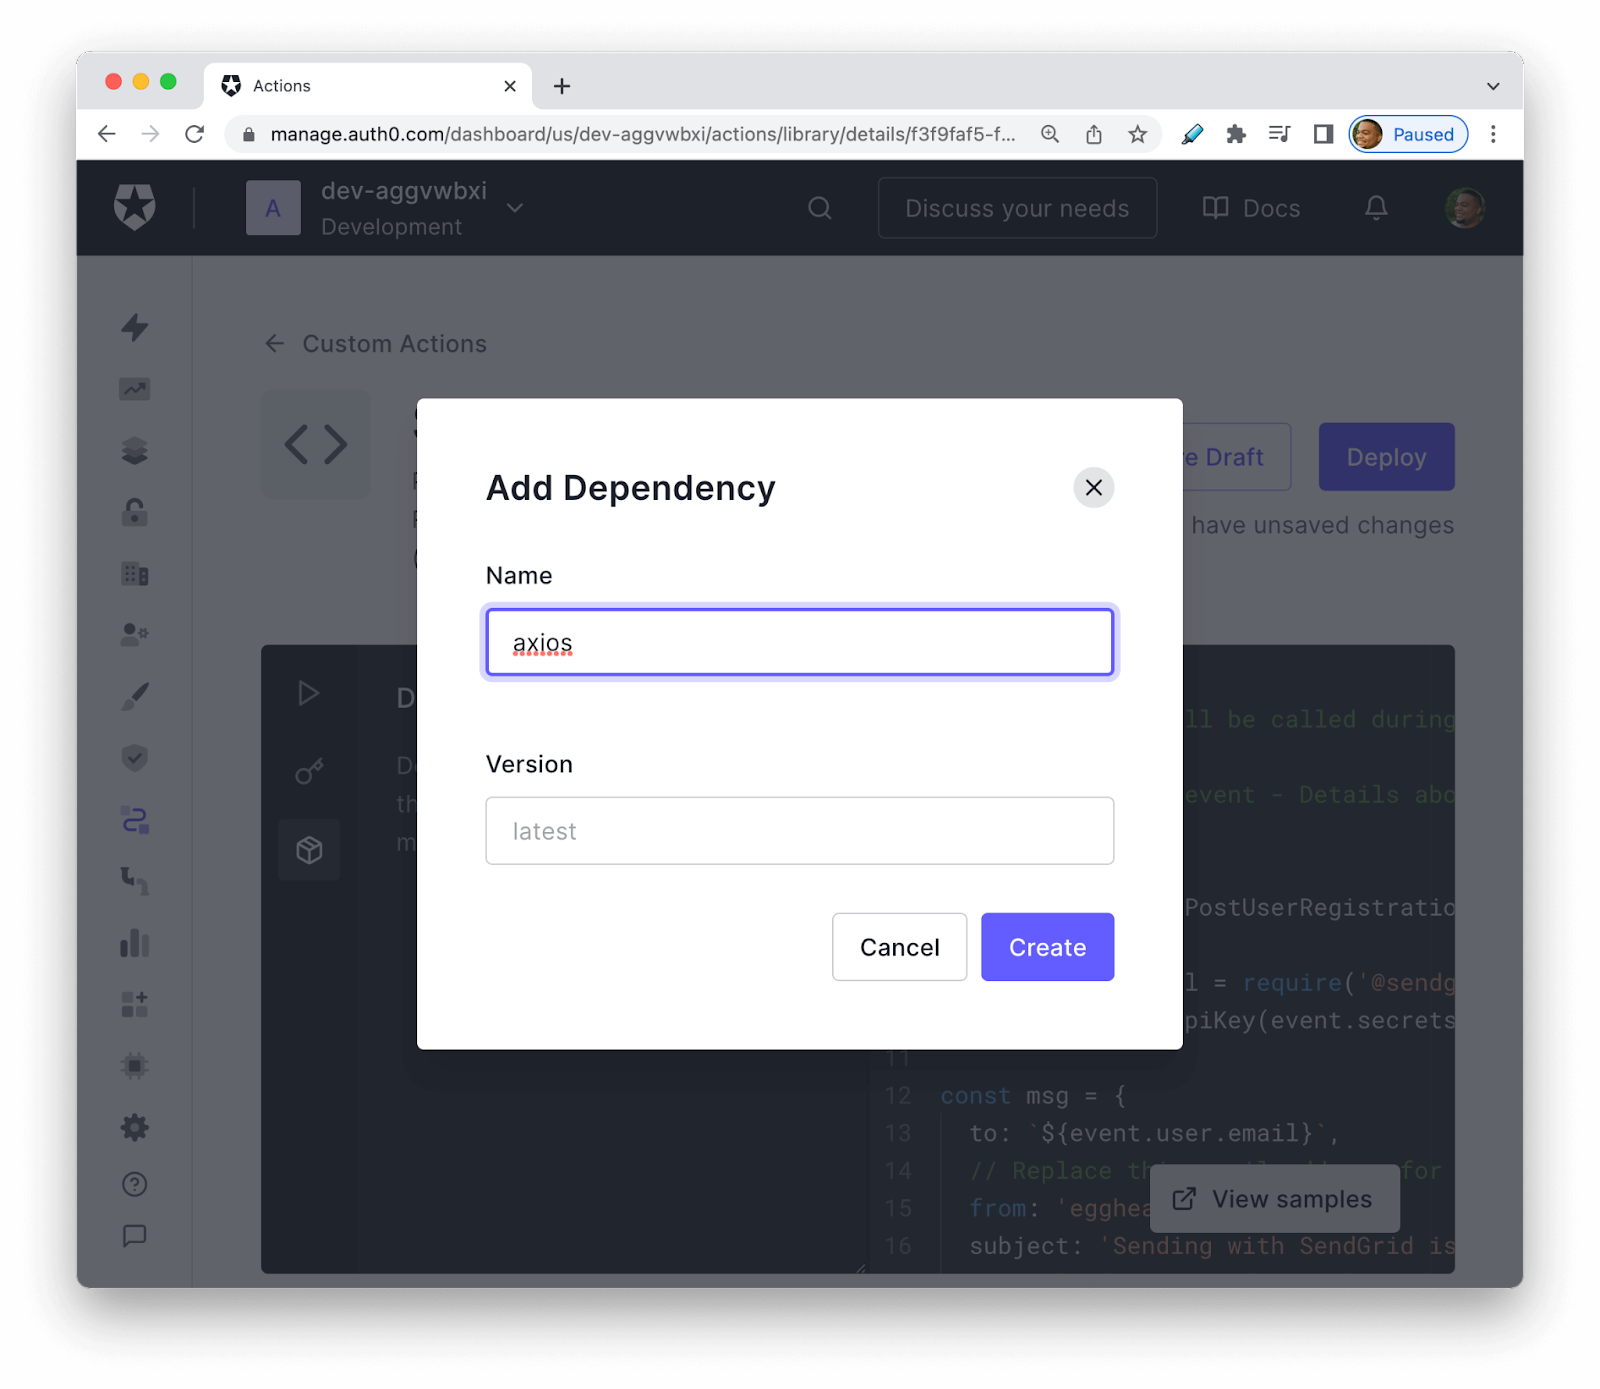Open notifications bell icon

point(1376,208)
